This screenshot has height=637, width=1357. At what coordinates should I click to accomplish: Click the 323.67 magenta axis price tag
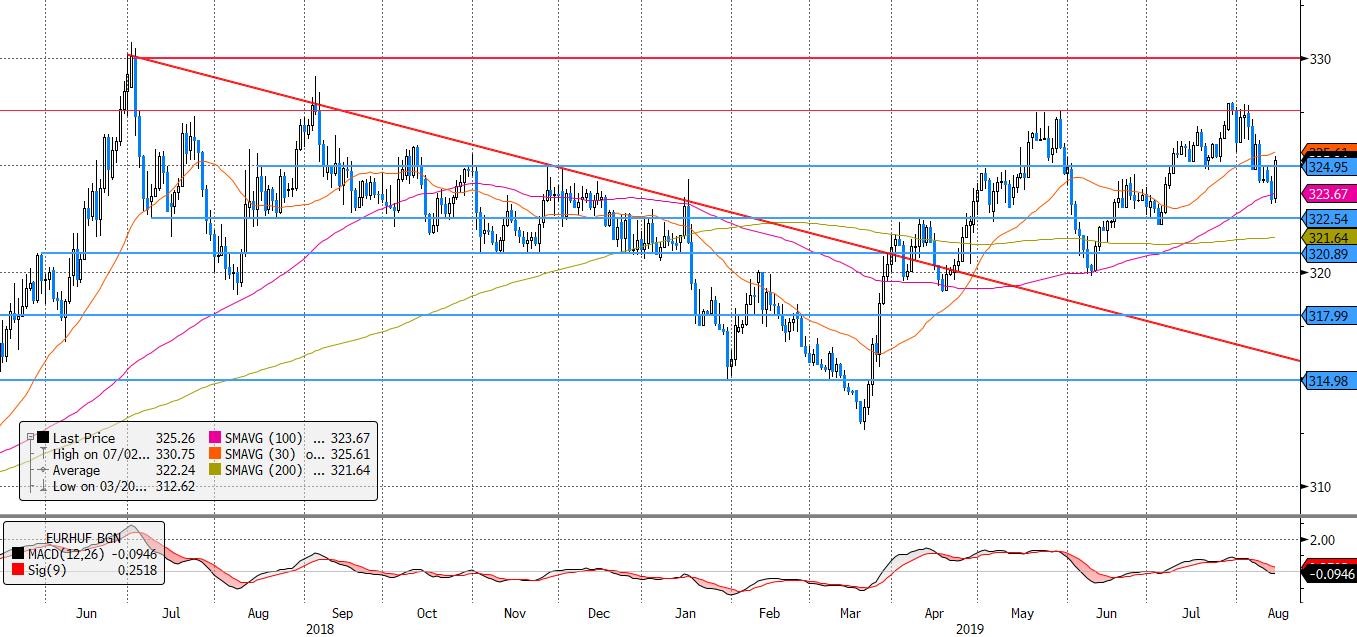coord(1328,194)
